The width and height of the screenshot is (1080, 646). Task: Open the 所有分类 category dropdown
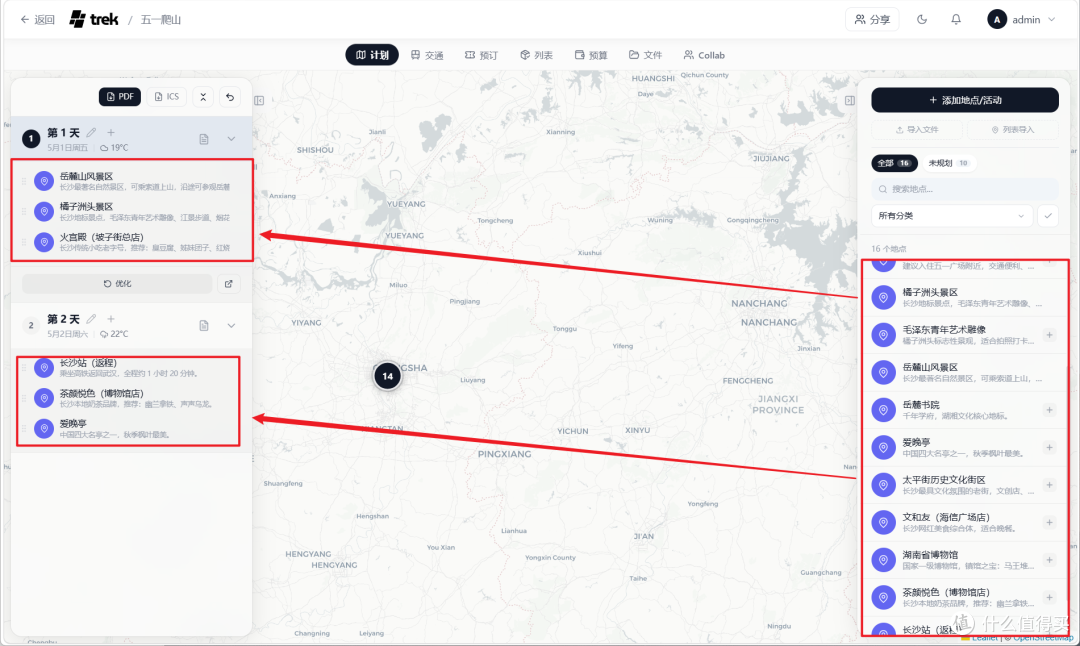point(952,216)
